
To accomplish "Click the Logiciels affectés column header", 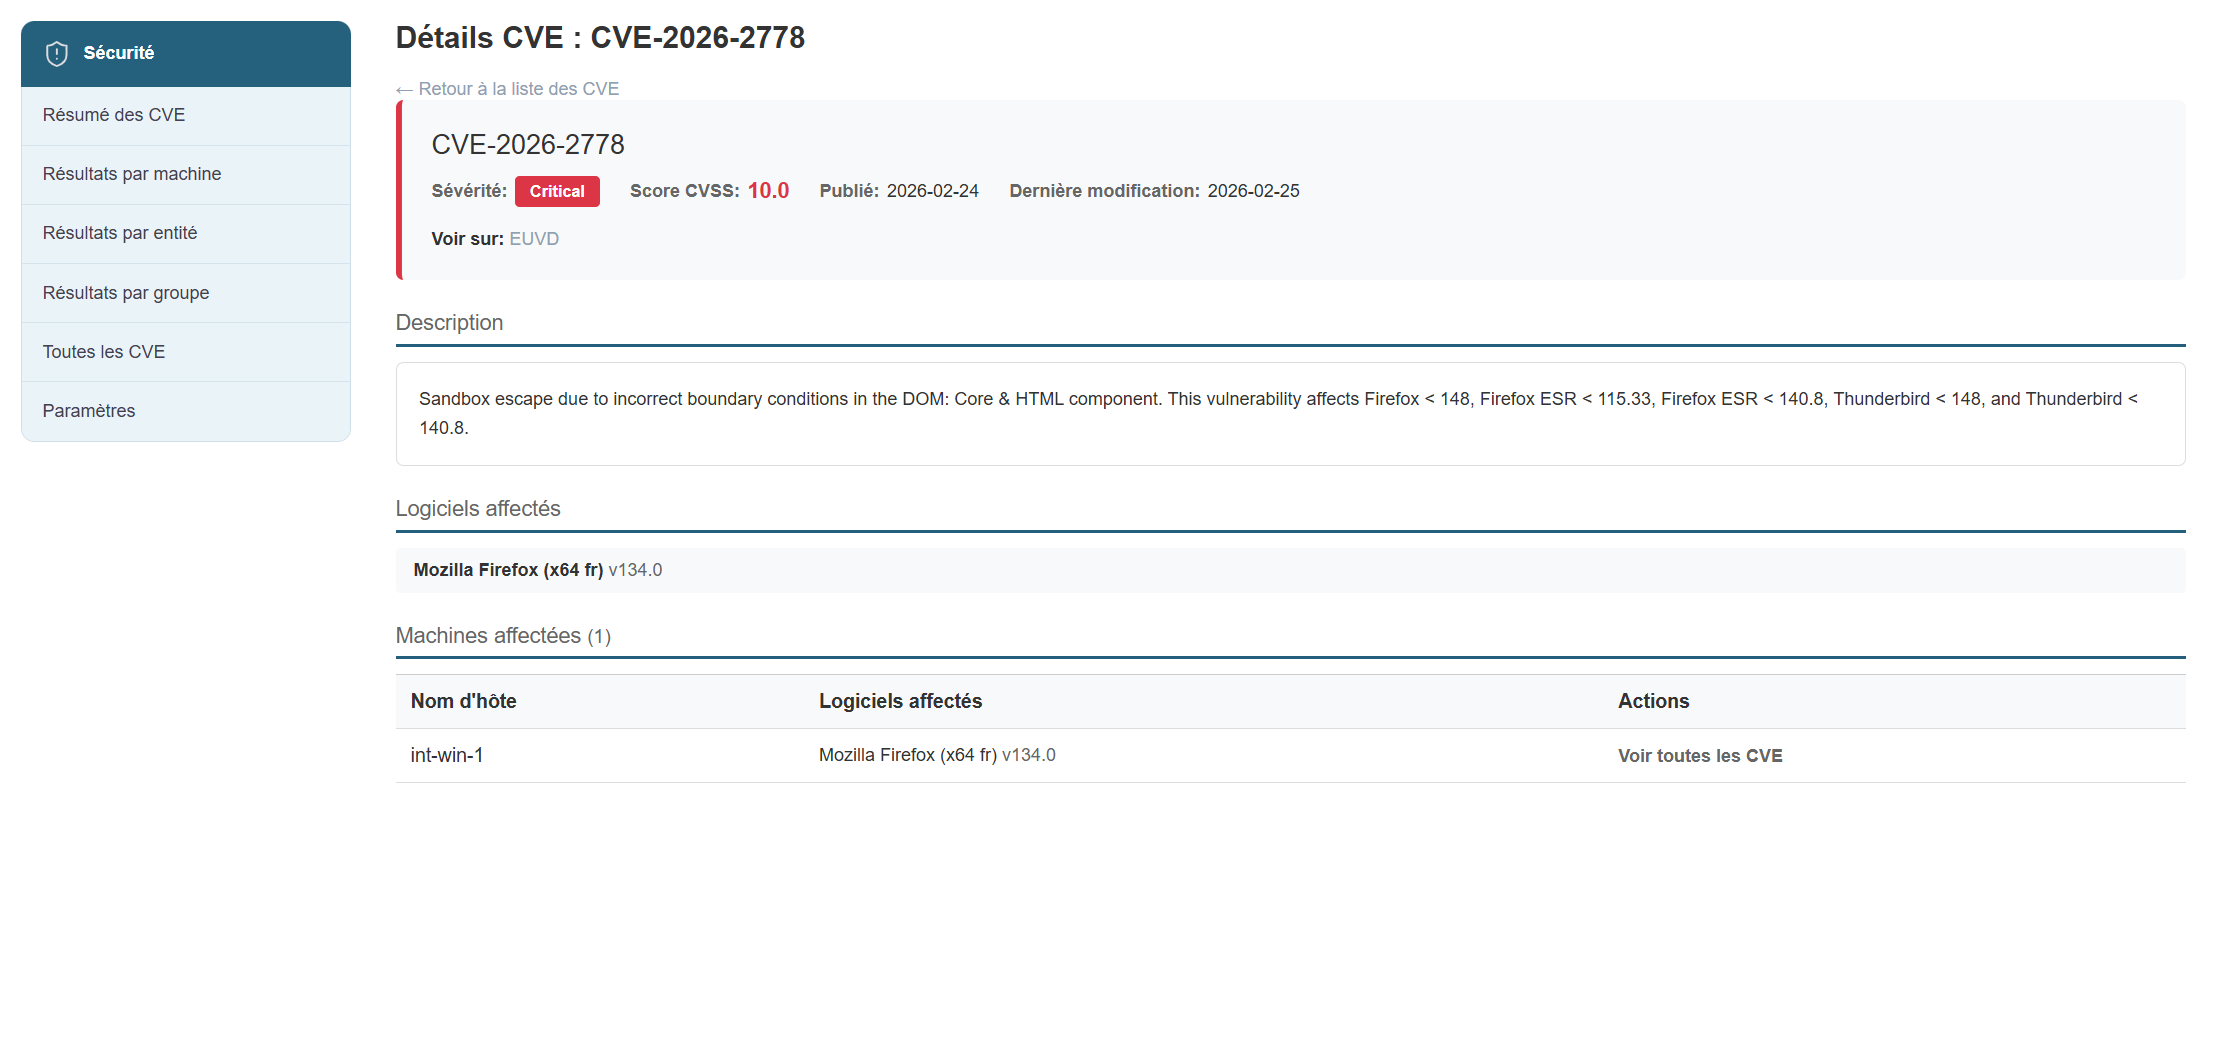I will point(900,701).
